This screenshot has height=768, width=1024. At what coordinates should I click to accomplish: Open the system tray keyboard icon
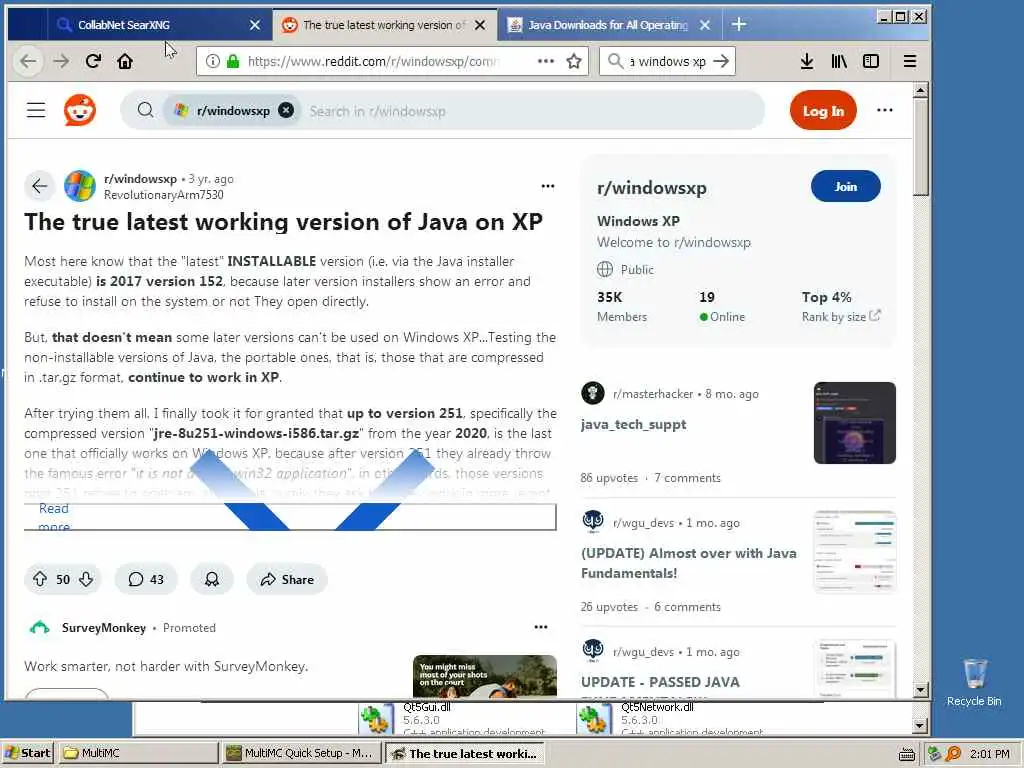click(906, 754)
